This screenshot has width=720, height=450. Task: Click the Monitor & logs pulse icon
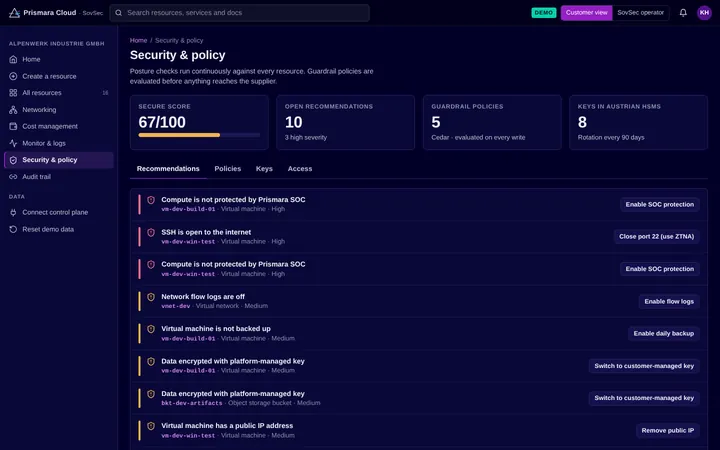click(x=13, y=143)
